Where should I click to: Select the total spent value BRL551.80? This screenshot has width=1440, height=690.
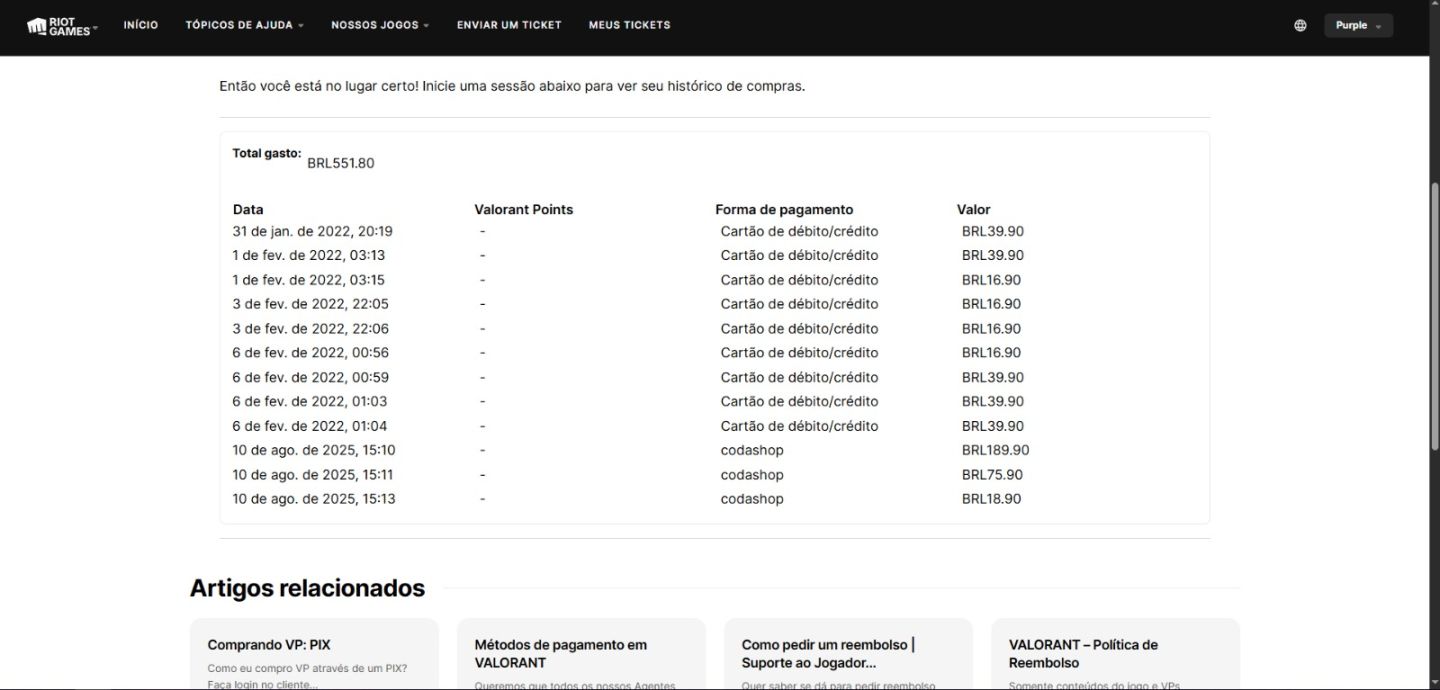341,163
